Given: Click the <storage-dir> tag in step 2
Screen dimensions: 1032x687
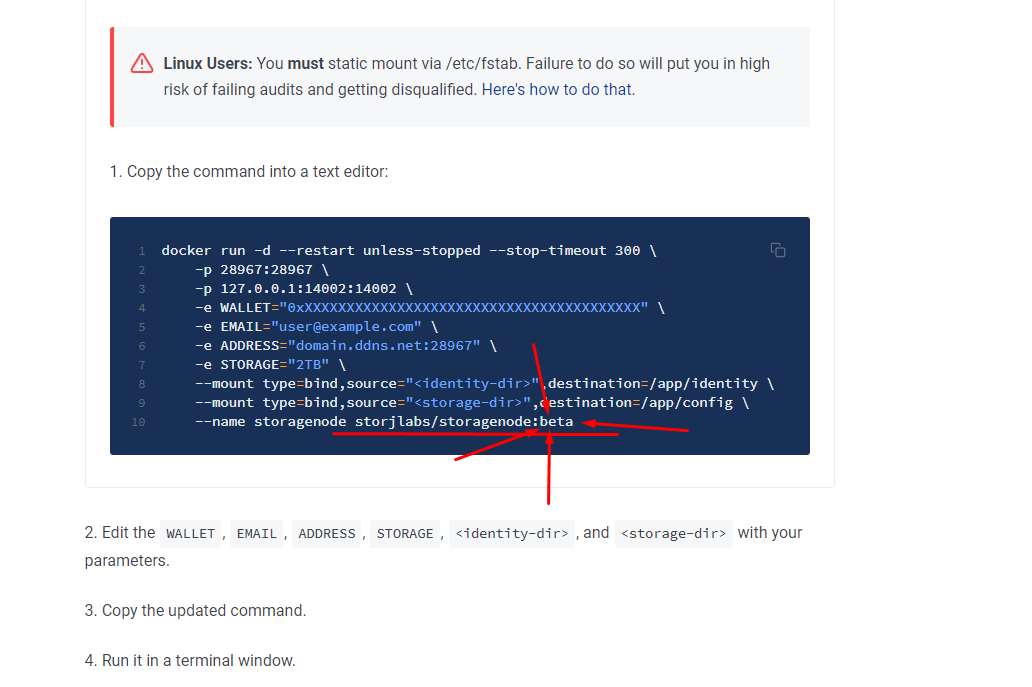Looking at the screenshot, I should [673, 534].
